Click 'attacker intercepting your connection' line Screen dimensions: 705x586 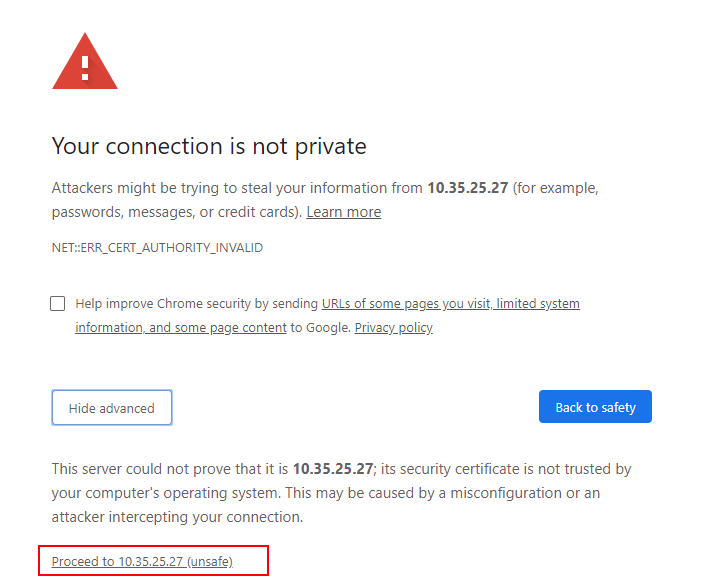pos(177,517)
